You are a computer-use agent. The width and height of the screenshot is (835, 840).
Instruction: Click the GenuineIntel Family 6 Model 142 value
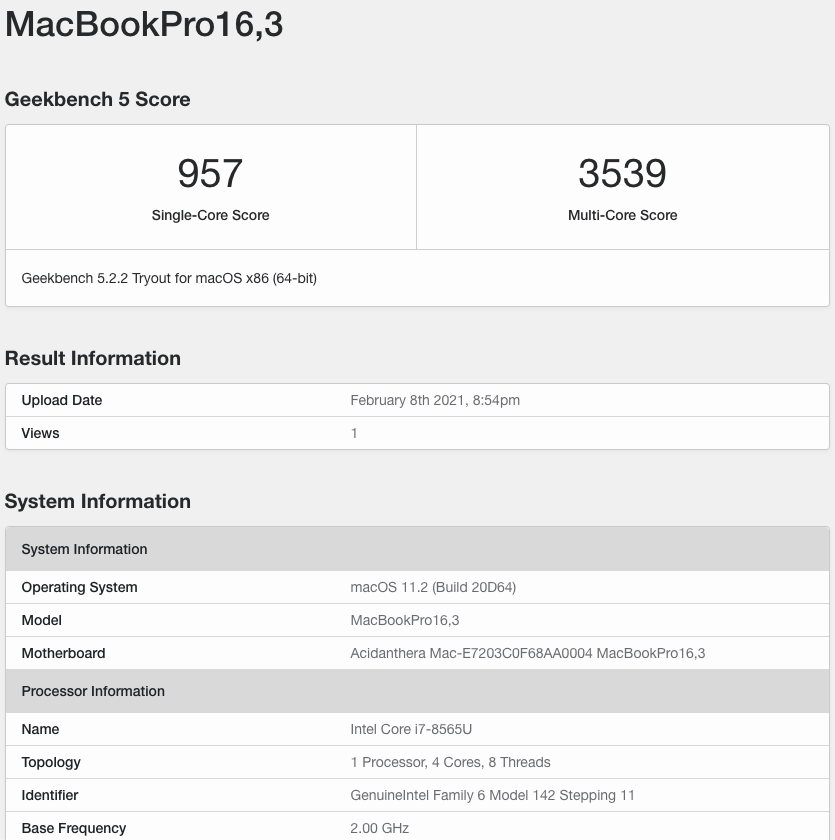492,795
